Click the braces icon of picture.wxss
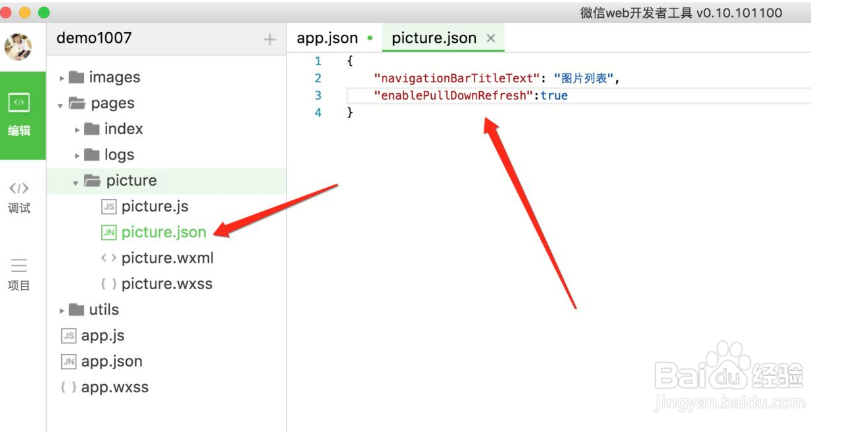The width and height of the screenshot is (854, 432). pos(109,284)
